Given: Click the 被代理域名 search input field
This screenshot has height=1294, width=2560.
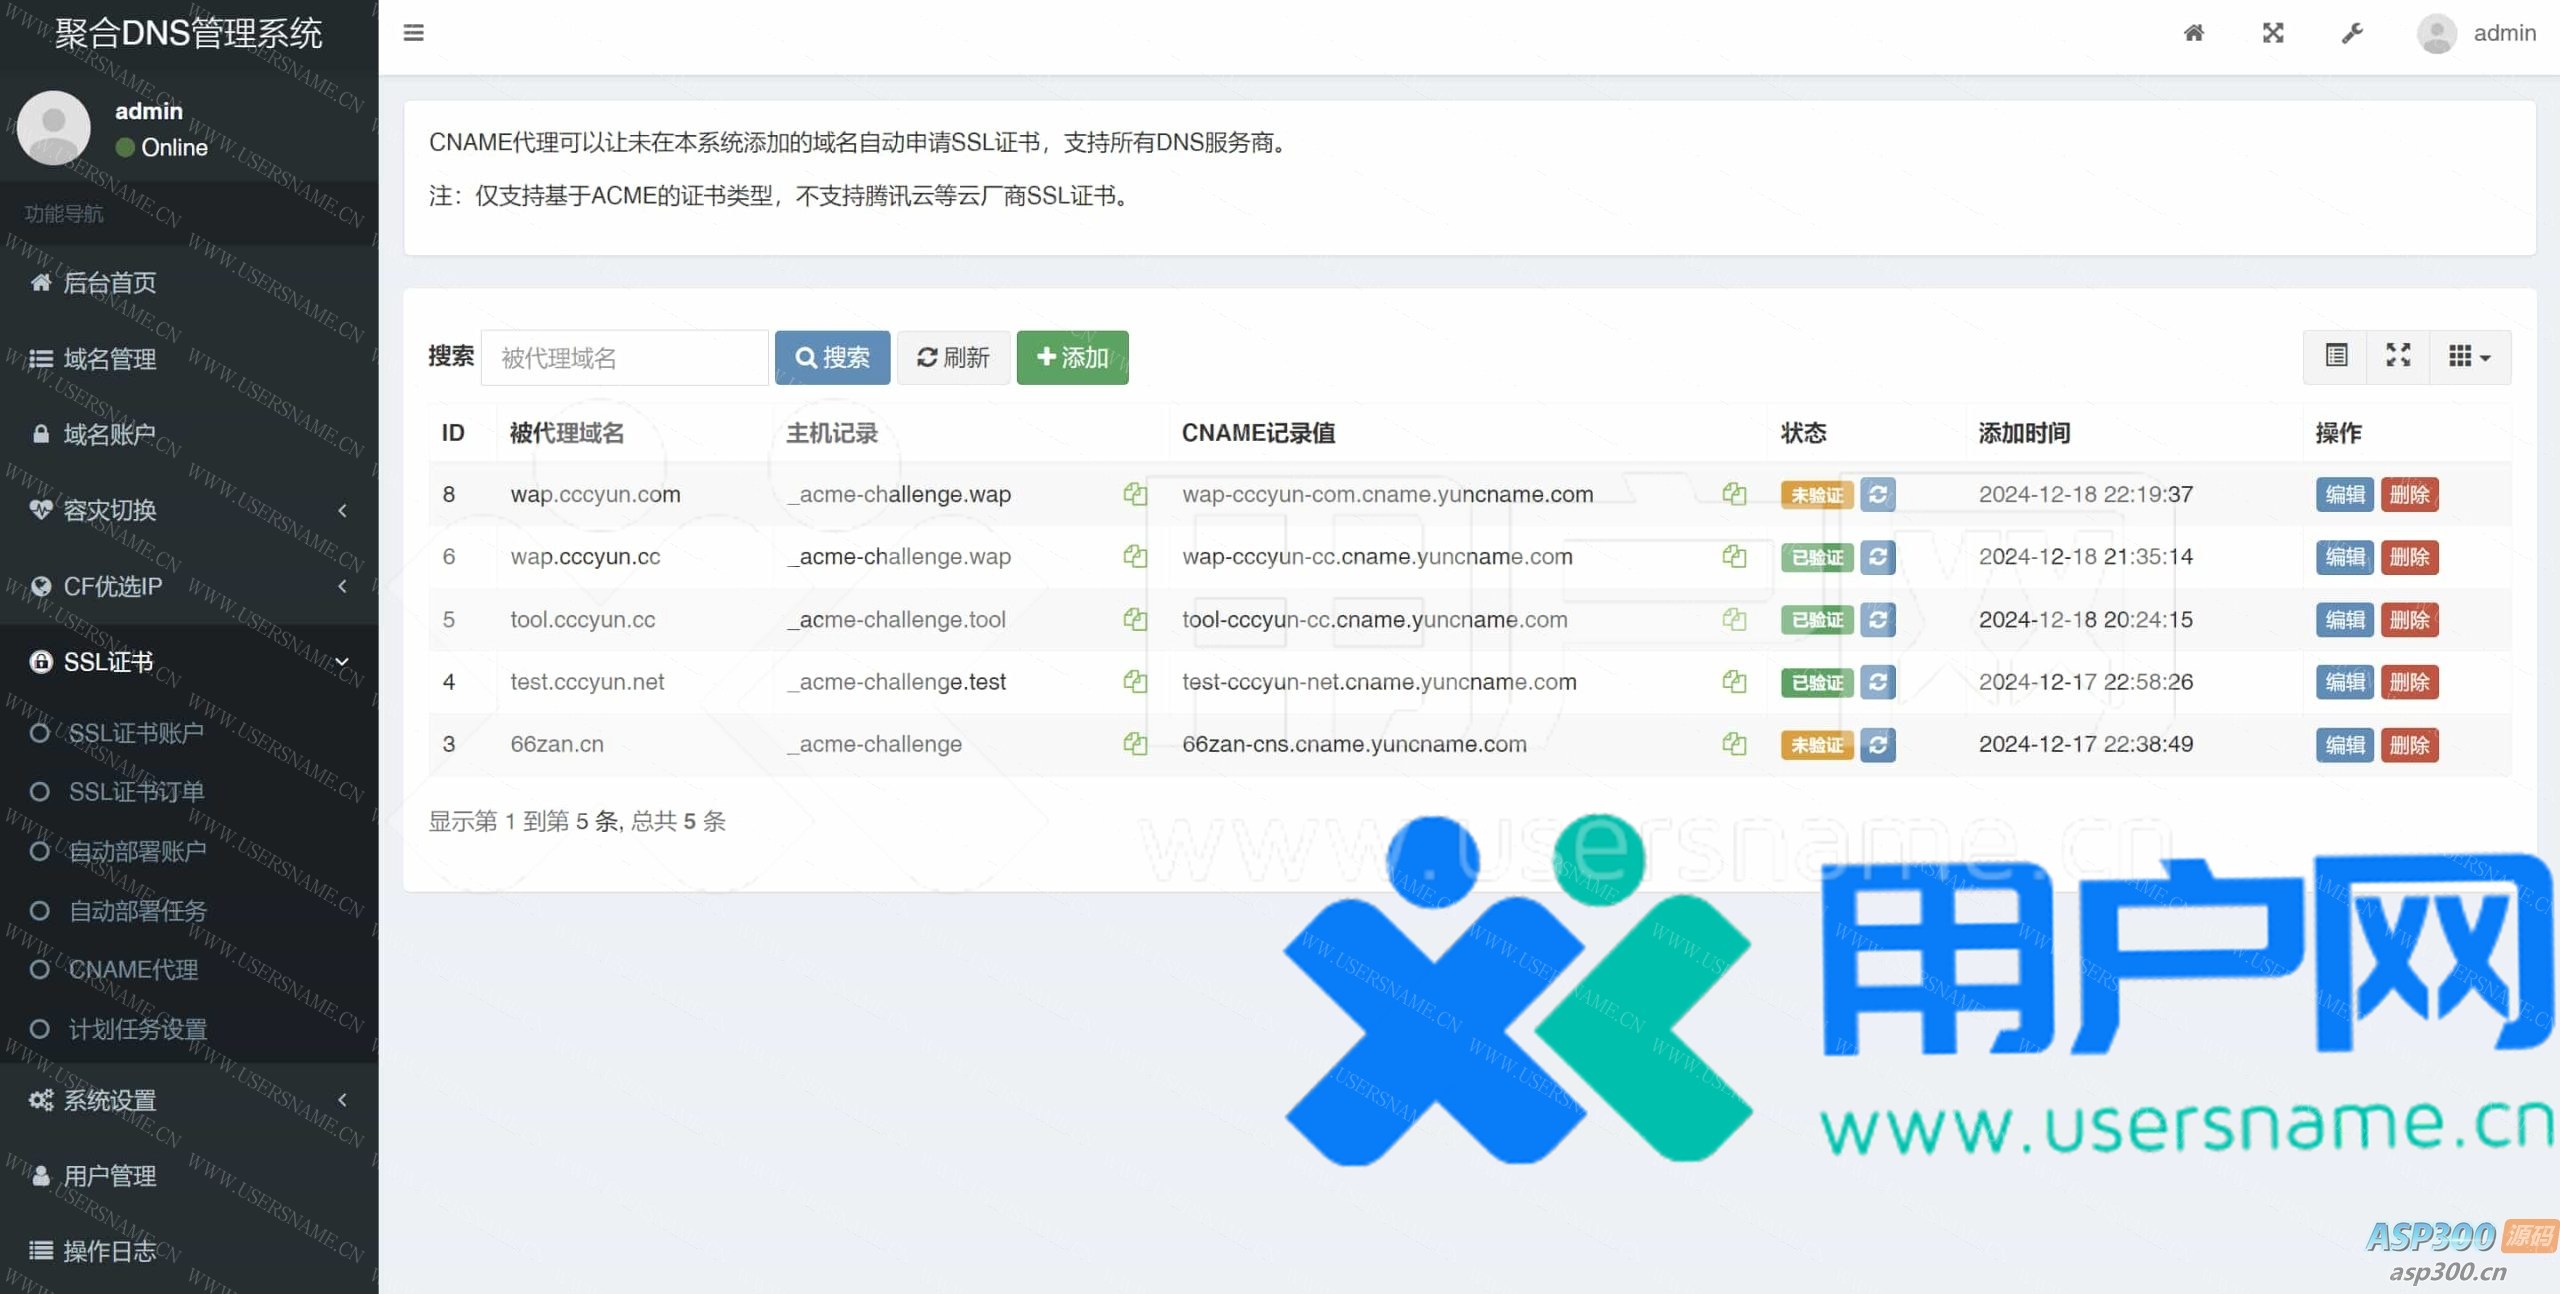Looking at the screenshot, I should point(624,358).
